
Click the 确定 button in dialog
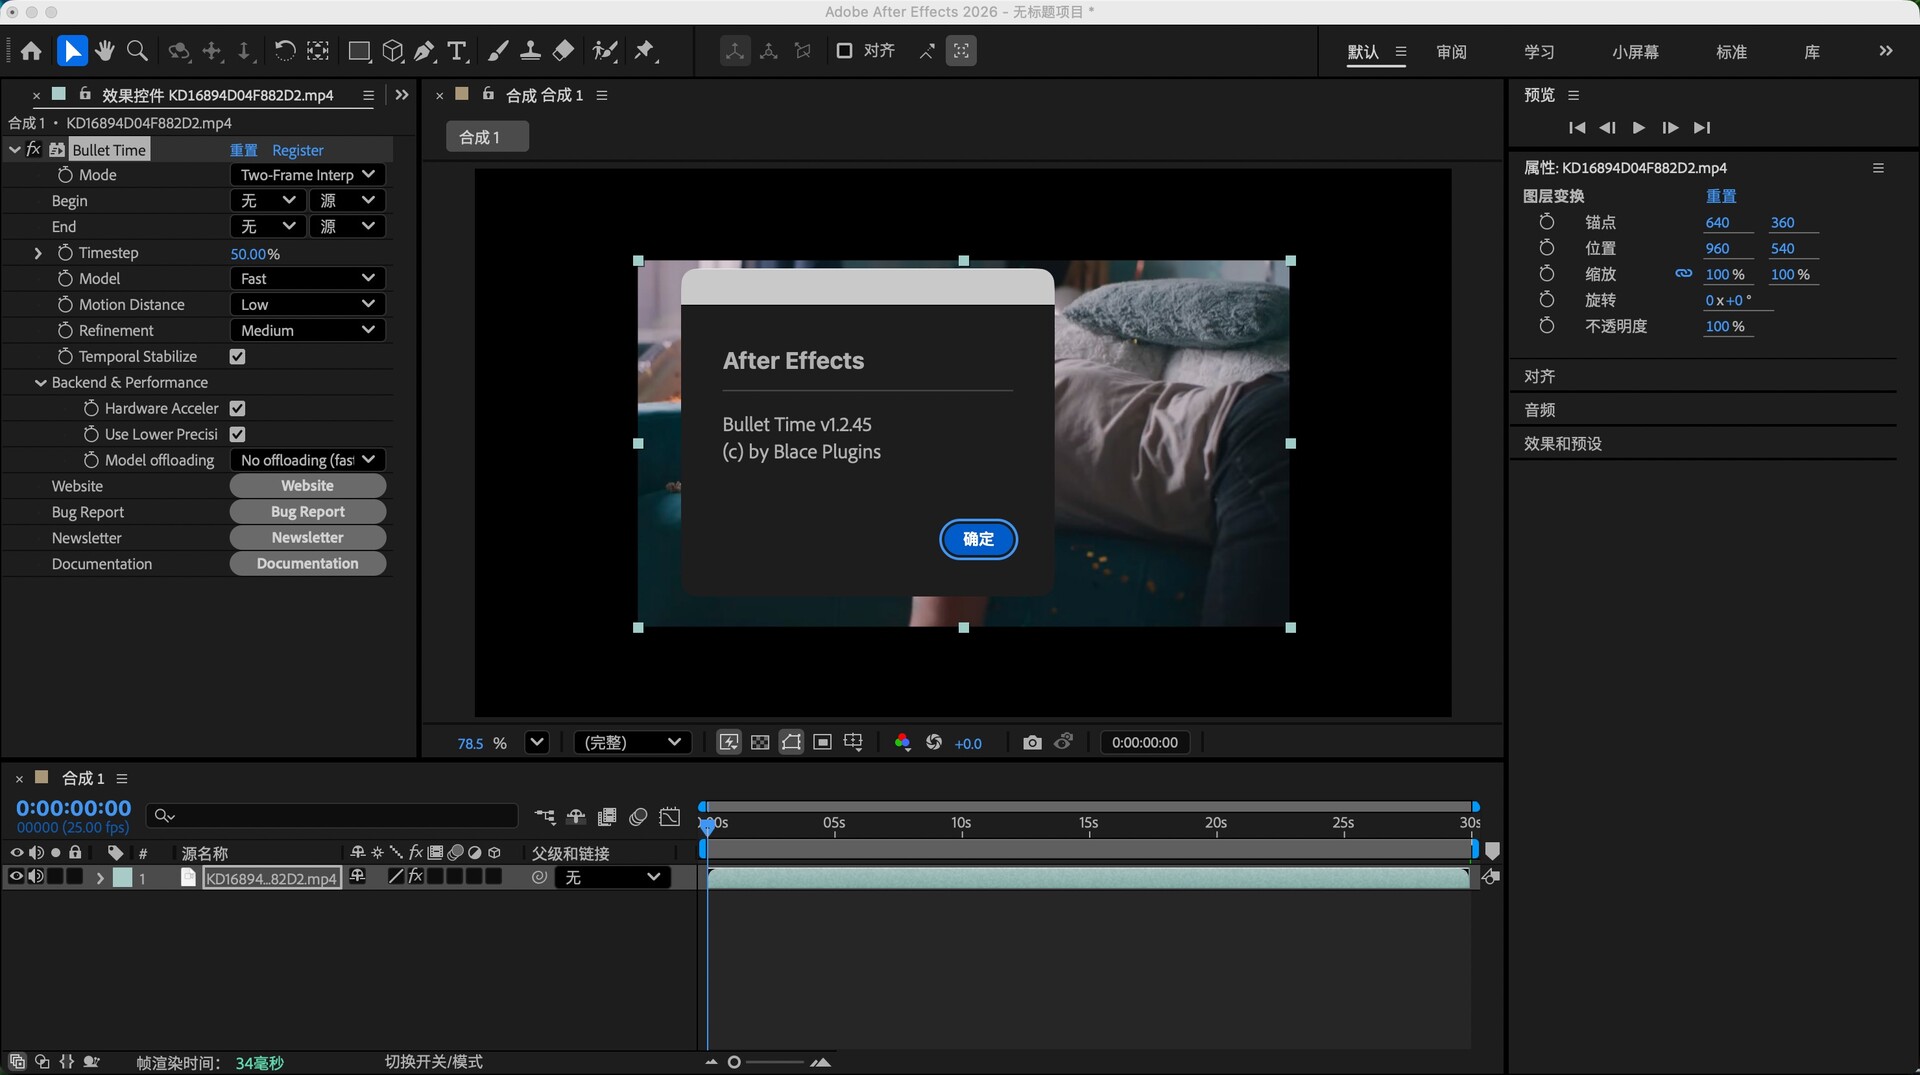978,539
